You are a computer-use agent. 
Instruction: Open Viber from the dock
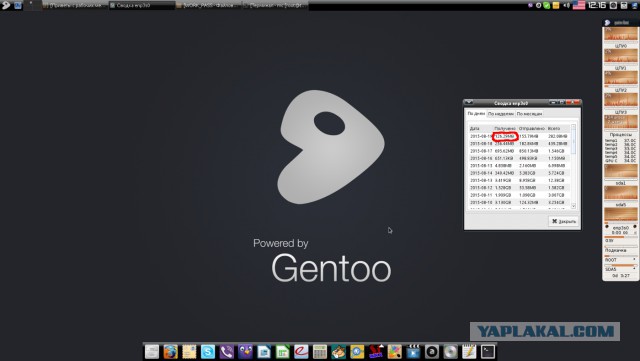click(227, 352)
